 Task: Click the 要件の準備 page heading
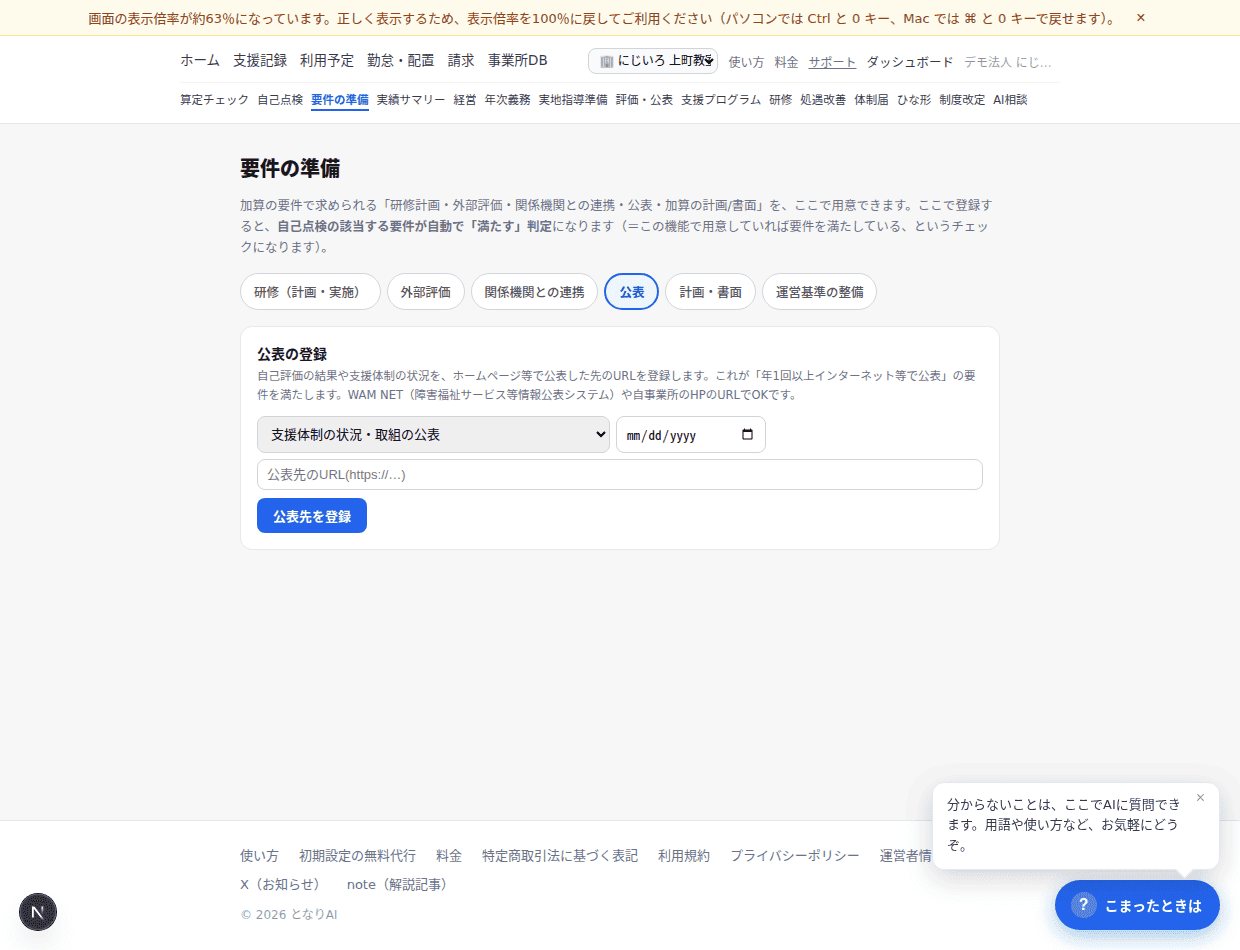coord(290,168)
